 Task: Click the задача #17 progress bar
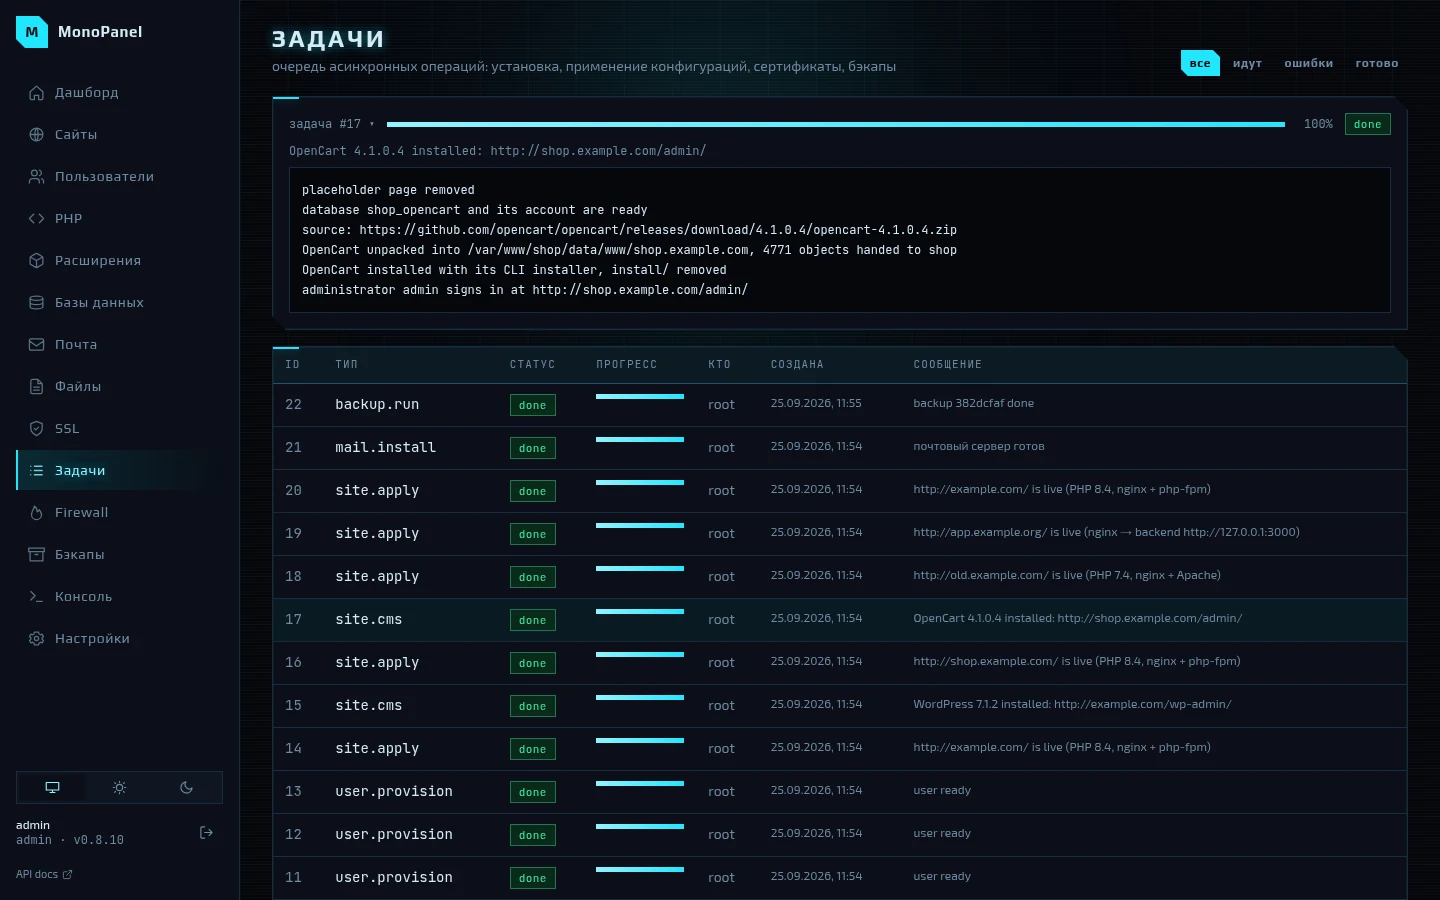point(836,125)
